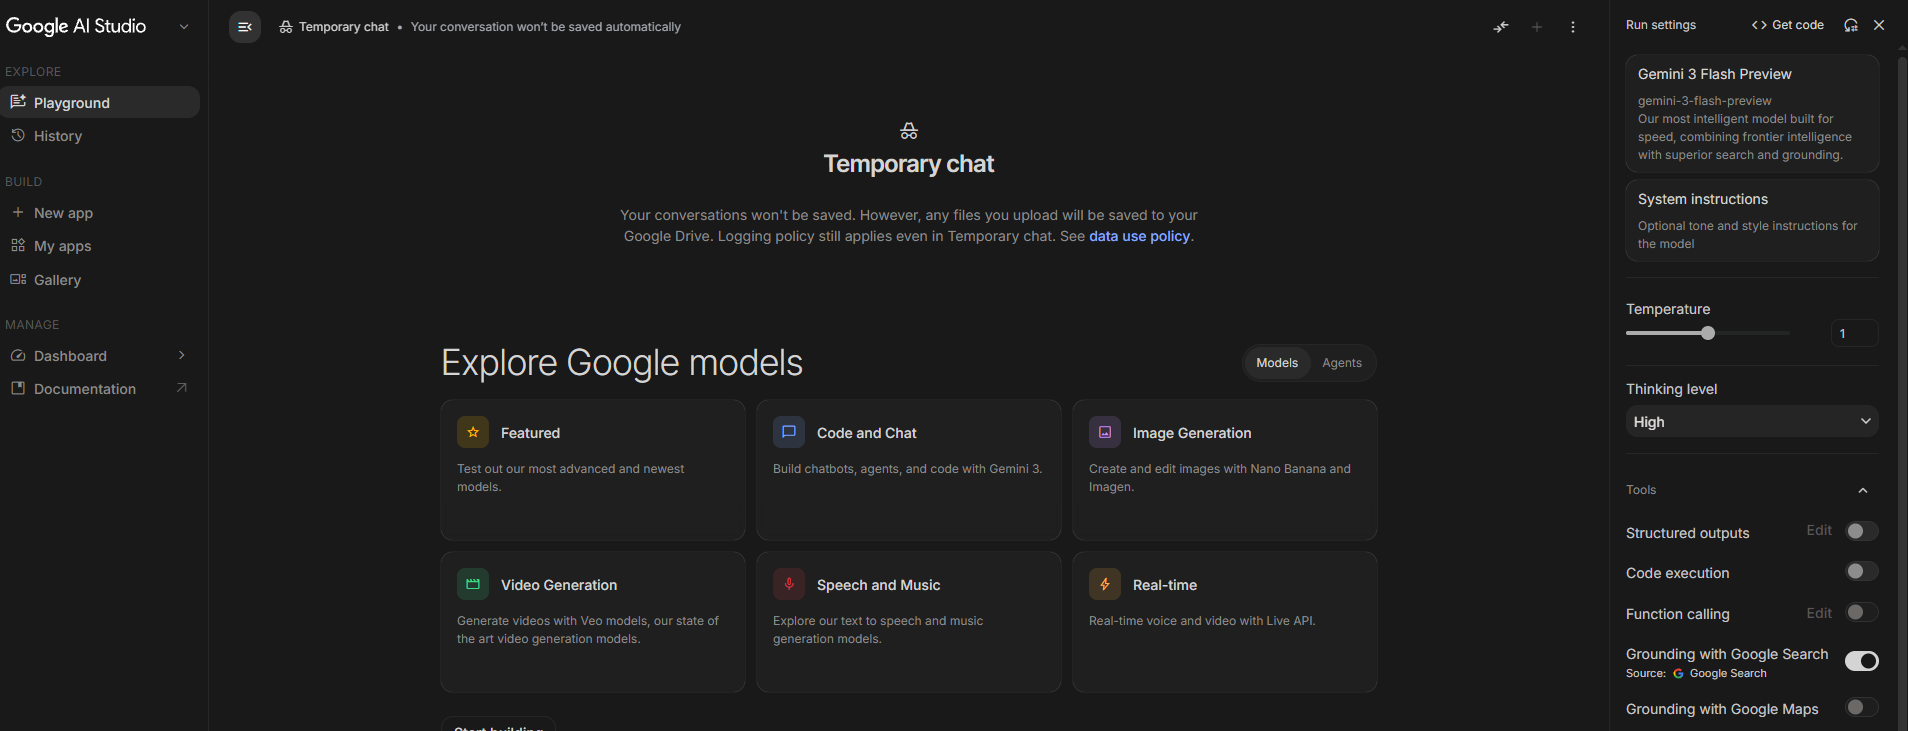The image size is (1908, 731).
Task: Click the Google logo in Source line
Action: point(1678,674)
